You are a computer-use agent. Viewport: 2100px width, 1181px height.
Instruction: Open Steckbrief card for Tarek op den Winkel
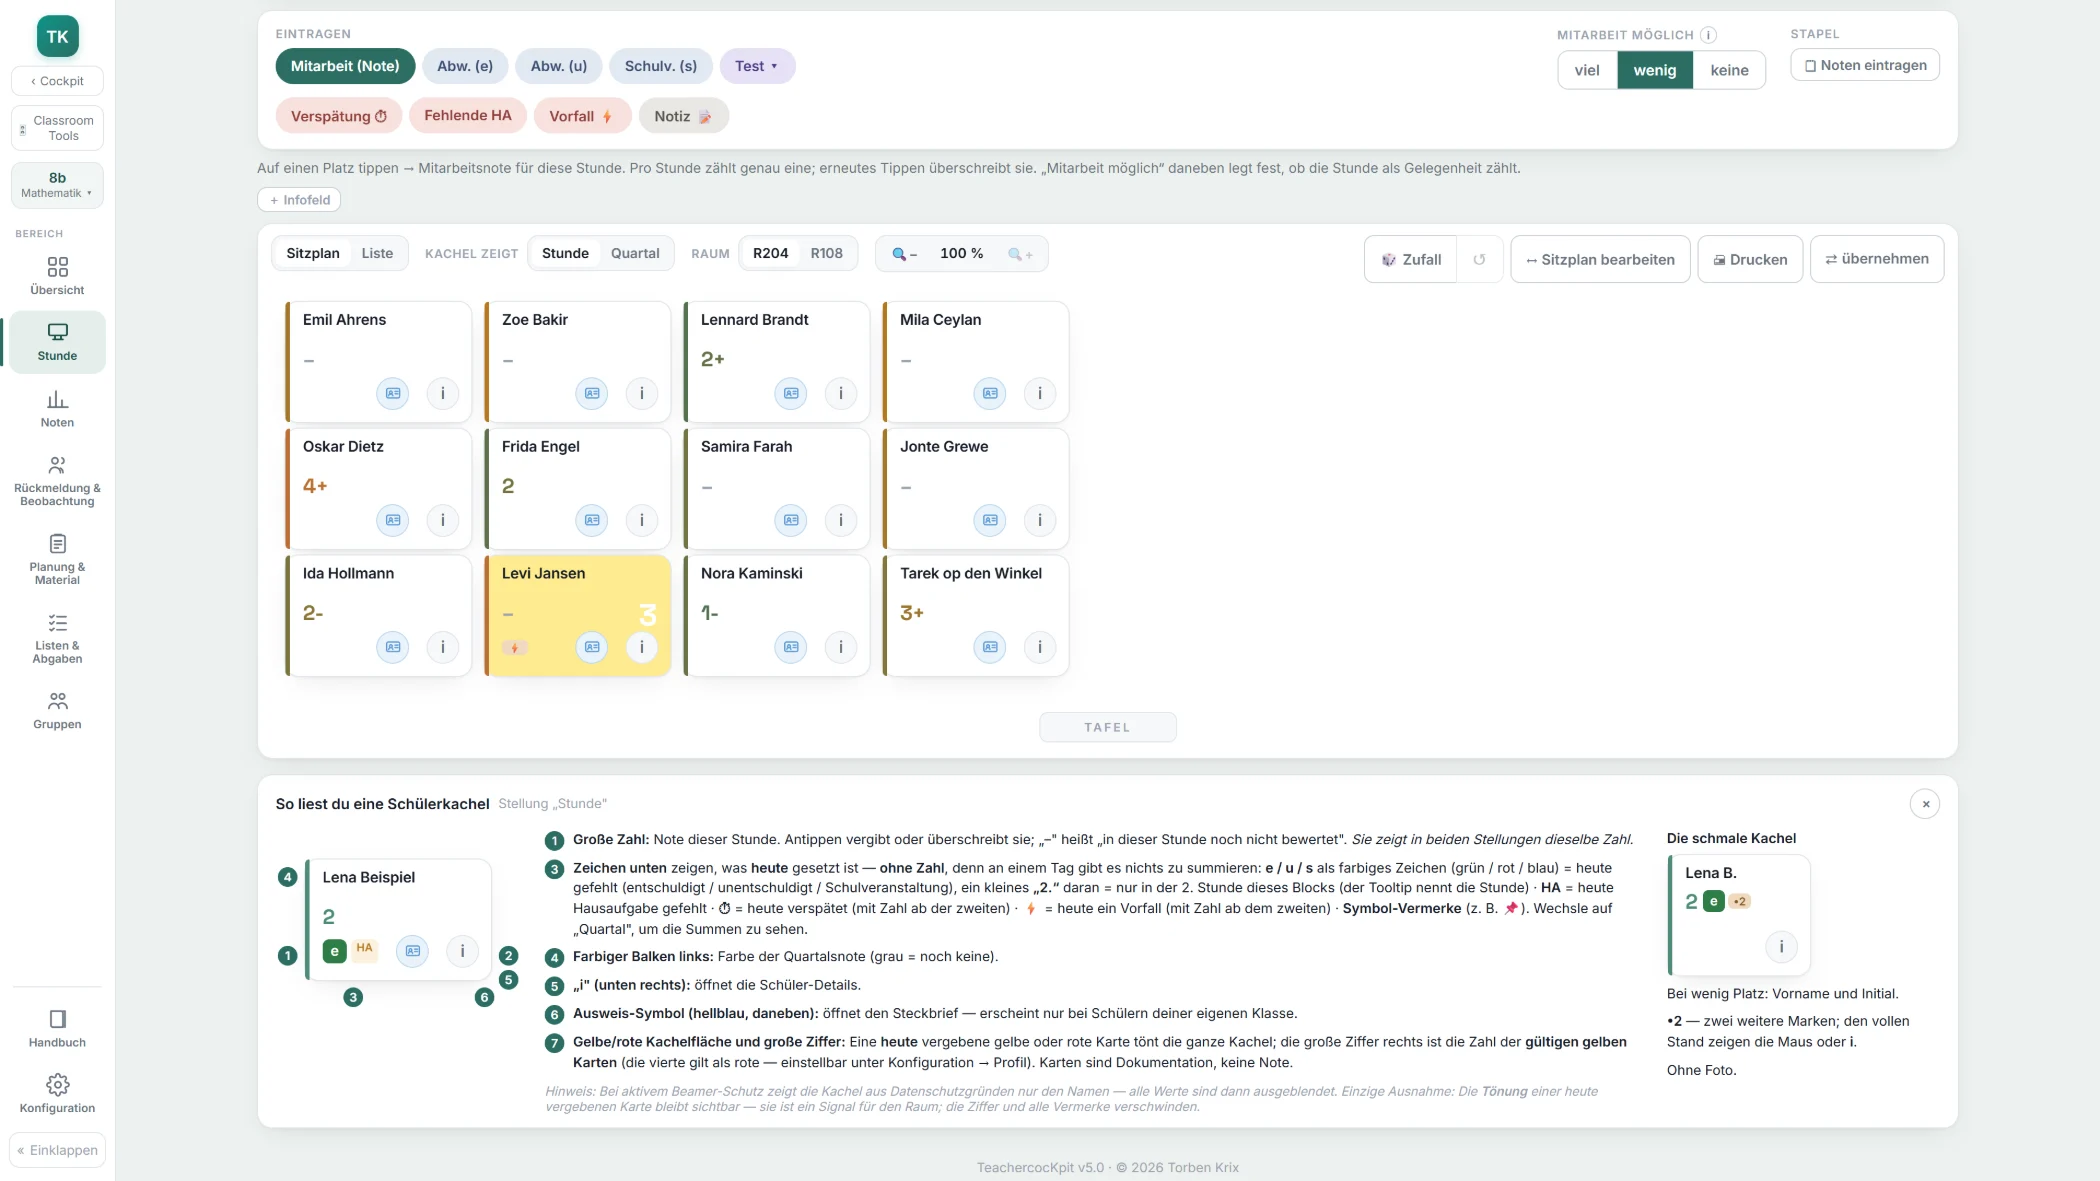[x=990, y=648]
